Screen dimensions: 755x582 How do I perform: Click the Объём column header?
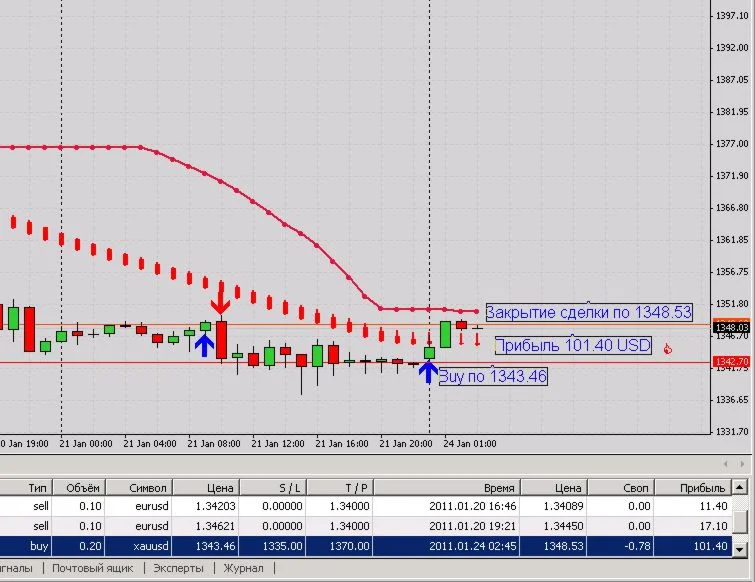click(x=82, y=488)
